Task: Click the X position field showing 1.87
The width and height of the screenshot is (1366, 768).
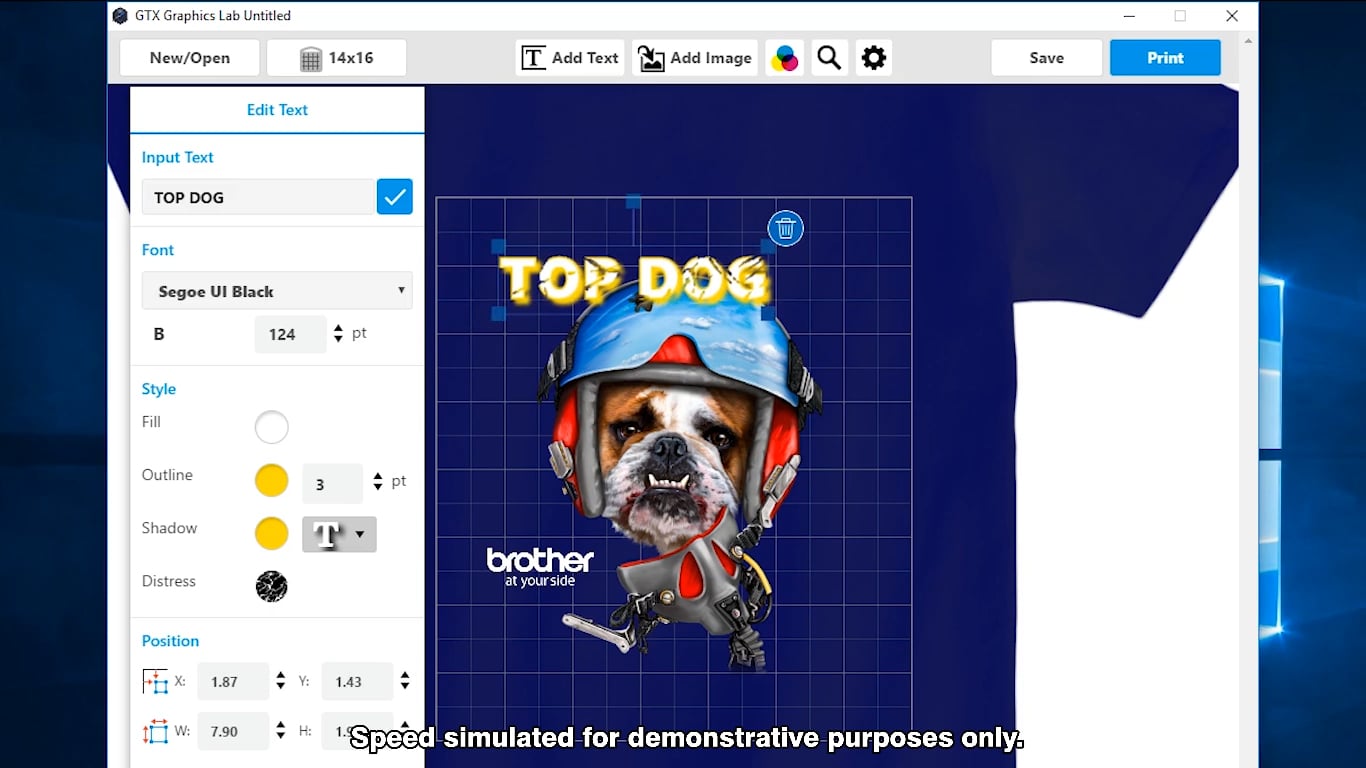Action: point(233,682)
